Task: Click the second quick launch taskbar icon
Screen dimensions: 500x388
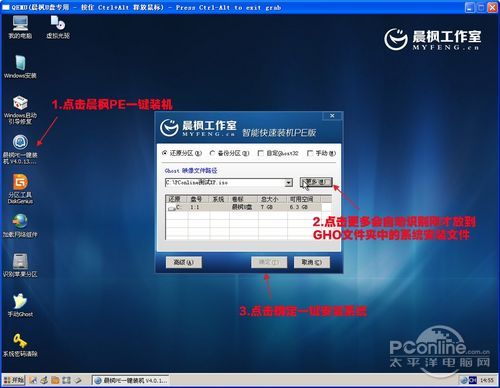Action: 44,380
